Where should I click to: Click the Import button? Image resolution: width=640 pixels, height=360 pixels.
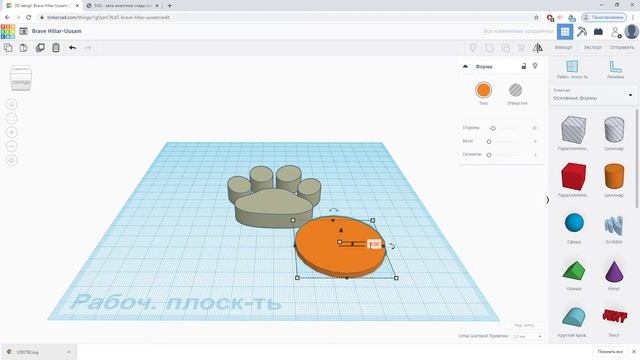tap(564, 48)
